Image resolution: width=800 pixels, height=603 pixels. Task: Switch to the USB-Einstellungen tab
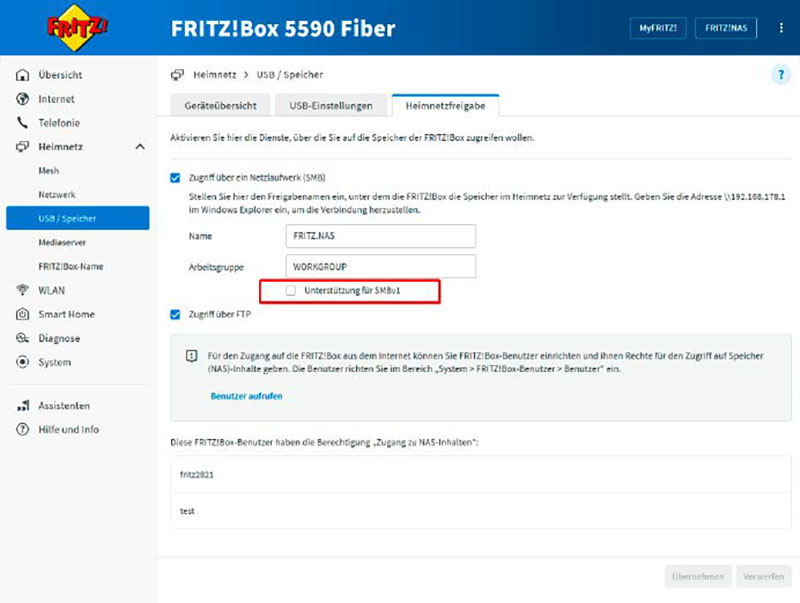pyautogui.click(x=331, y=106)
